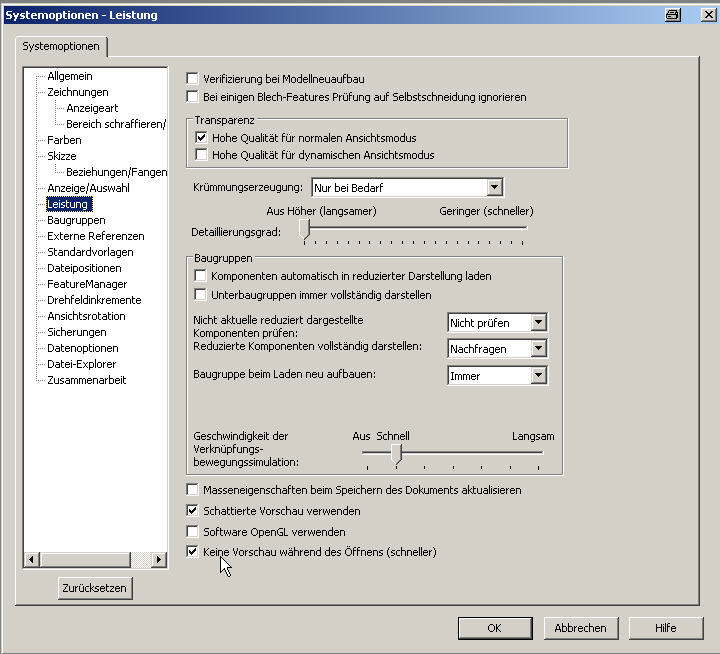Screen dimensions: 720x654
Task: Open the Nachfragen dropdown
Action: [x=539, y=349]
